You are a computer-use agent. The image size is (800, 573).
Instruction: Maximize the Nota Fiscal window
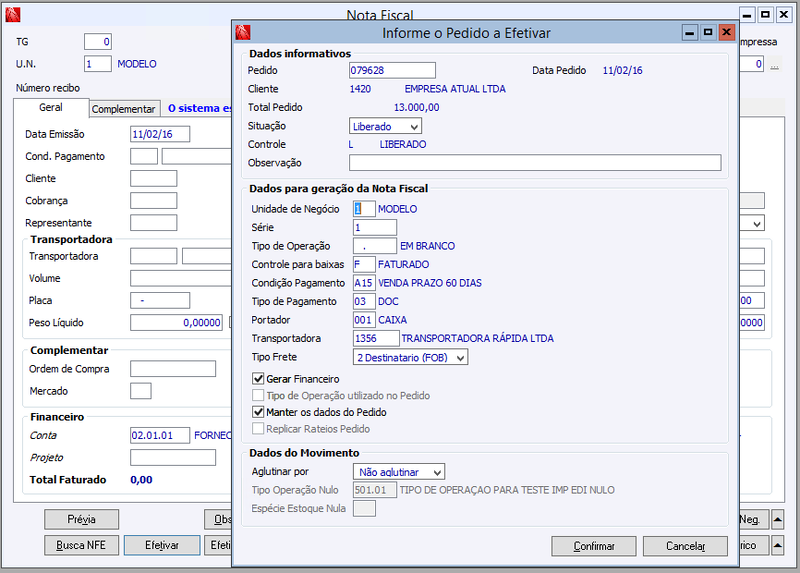(x=765, y=15)
